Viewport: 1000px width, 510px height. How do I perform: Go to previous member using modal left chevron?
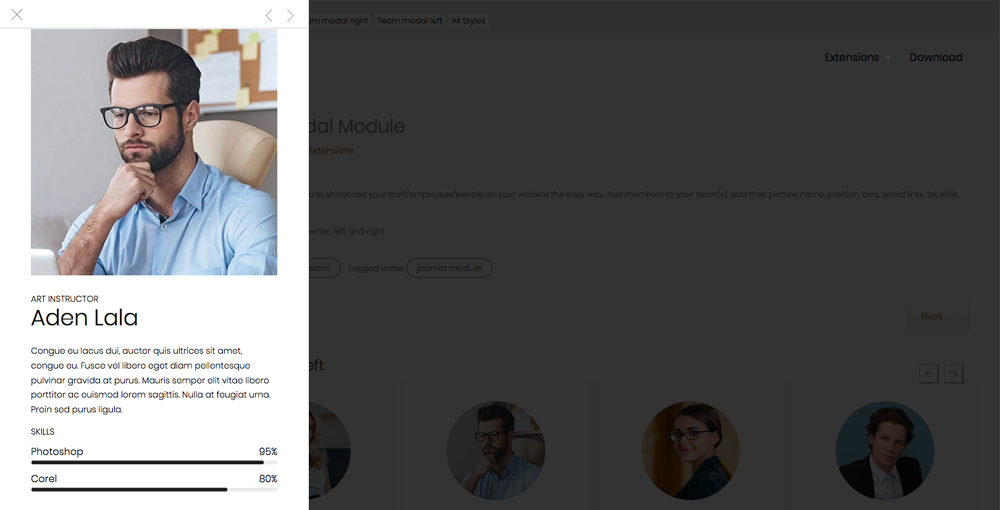coord(268,15)
